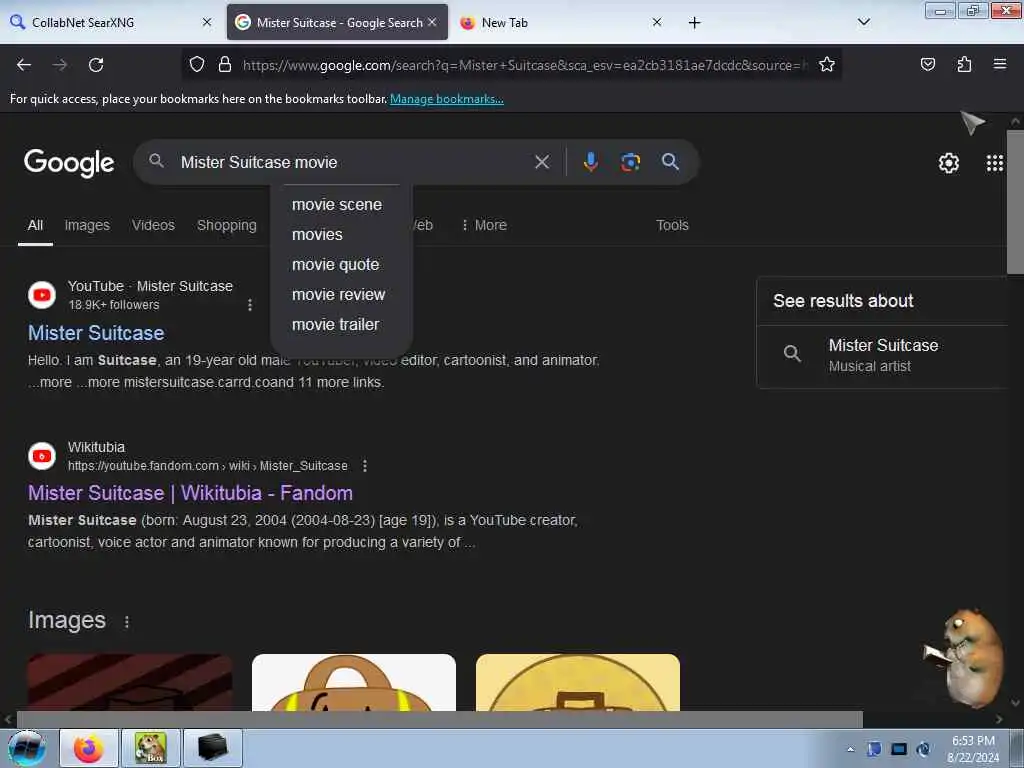This screenshot has height=768, width=1024.
Task: Open options beside the Images heading
Action: coord(127,622)
